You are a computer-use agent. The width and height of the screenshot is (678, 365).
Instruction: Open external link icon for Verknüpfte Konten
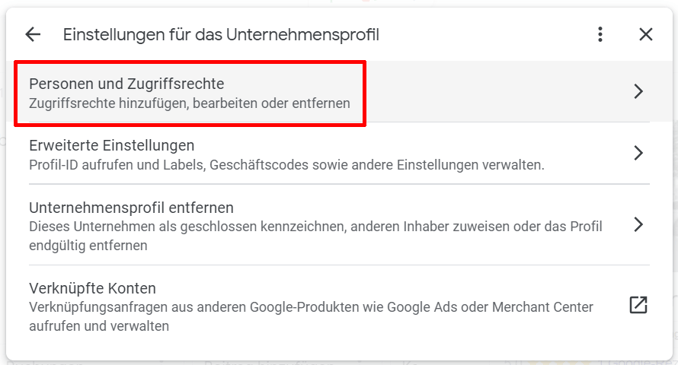638,305
